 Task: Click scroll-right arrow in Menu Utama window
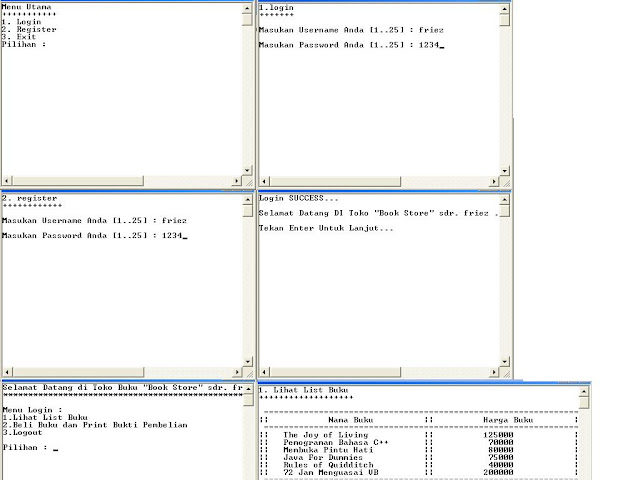click(237, 180)
